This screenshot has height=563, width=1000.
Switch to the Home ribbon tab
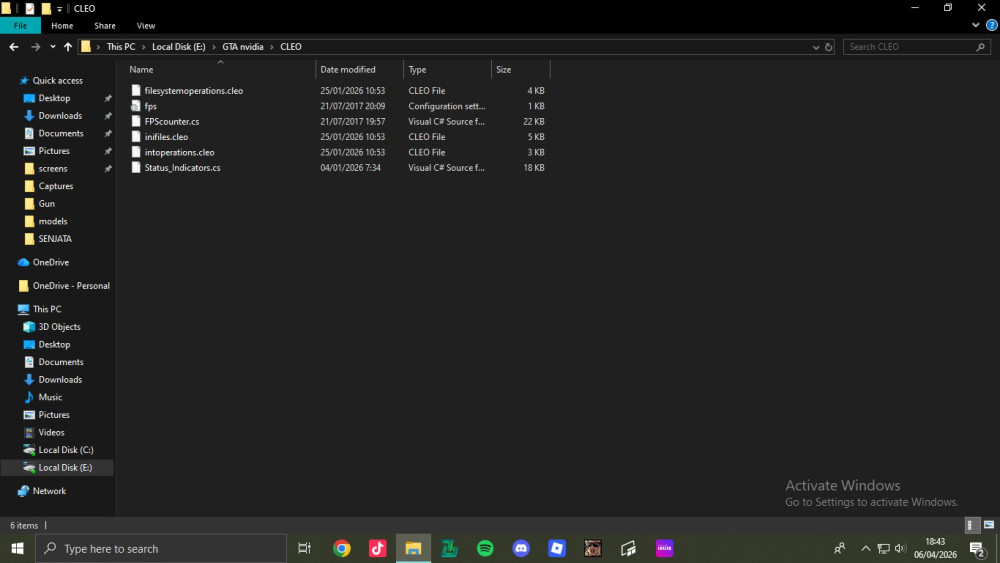tap(62, 26)
